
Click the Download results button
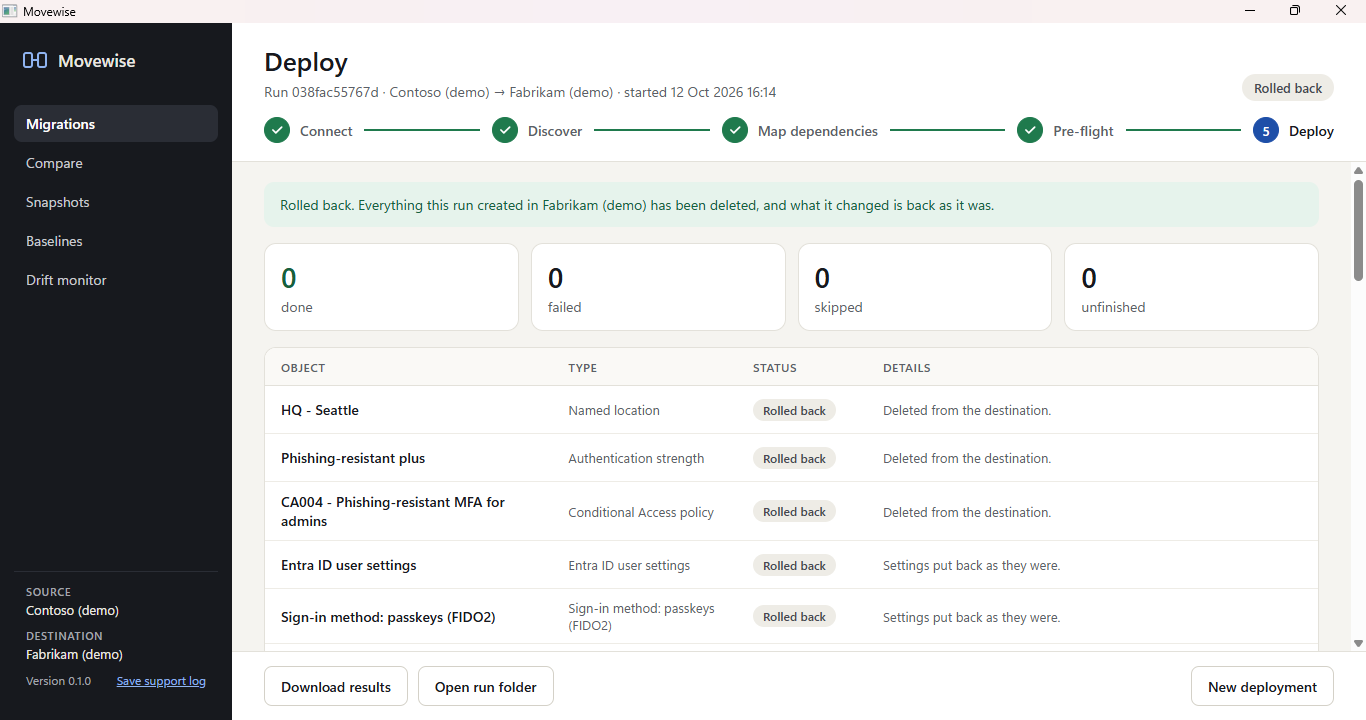click(x=336, y=687)
